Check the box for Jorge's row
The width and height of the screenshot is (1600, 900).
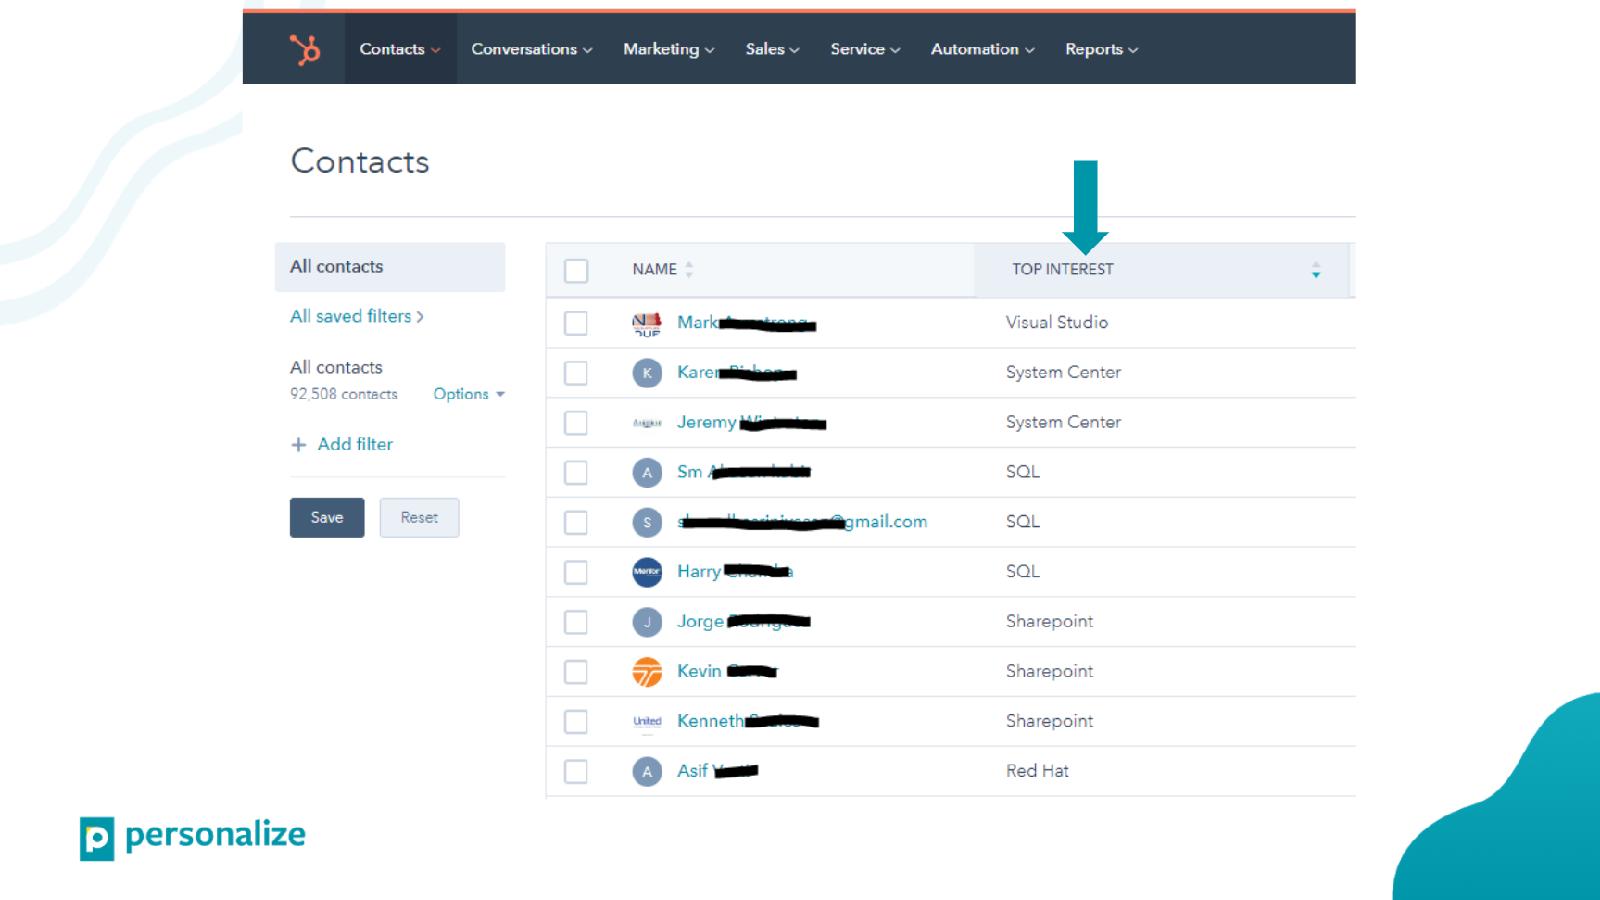(x=576, y=622)
